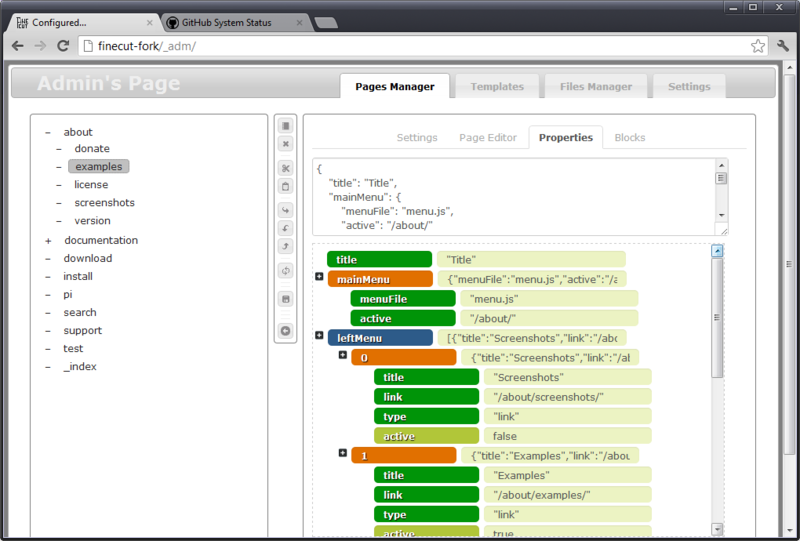Toggle expander for leftMenu item 1
Screen dimensions: 800x541
click(x=343, y=453)
